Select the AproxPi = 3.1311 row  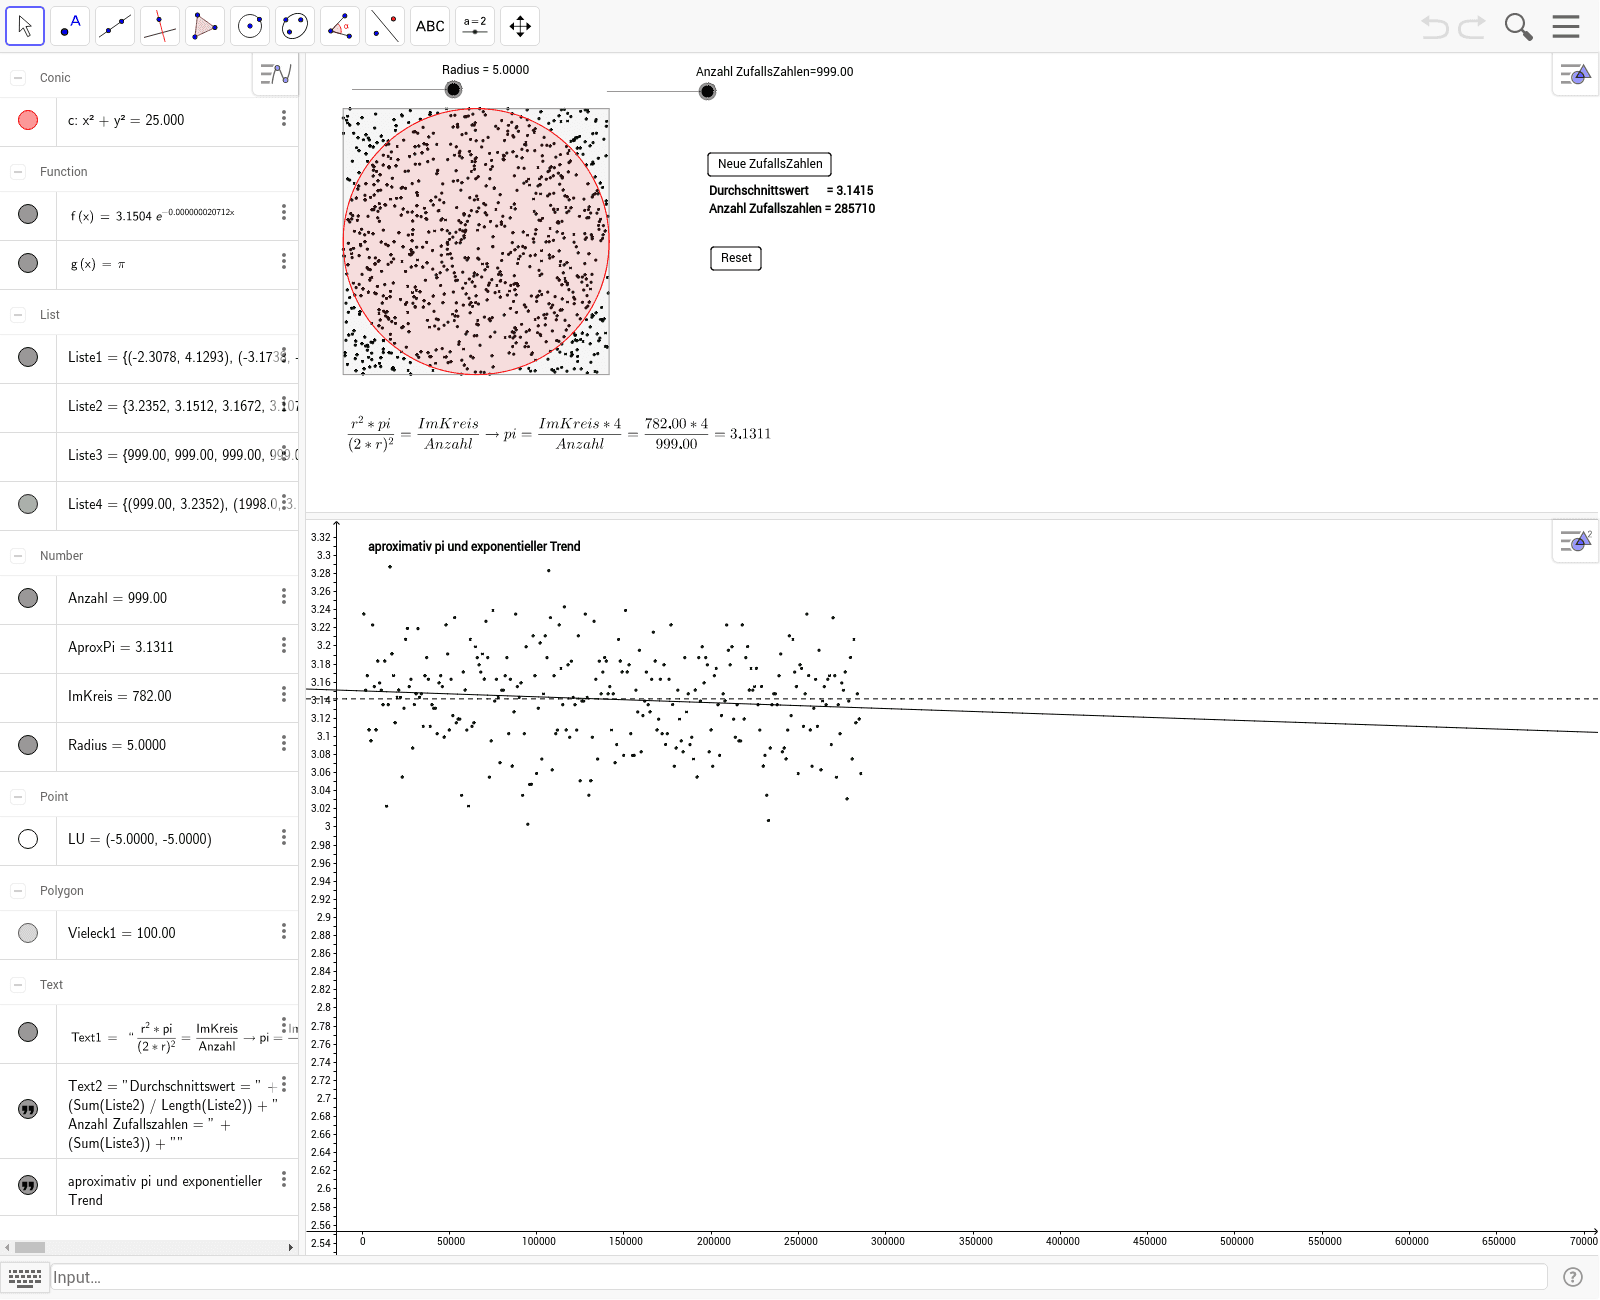(149, 647)
